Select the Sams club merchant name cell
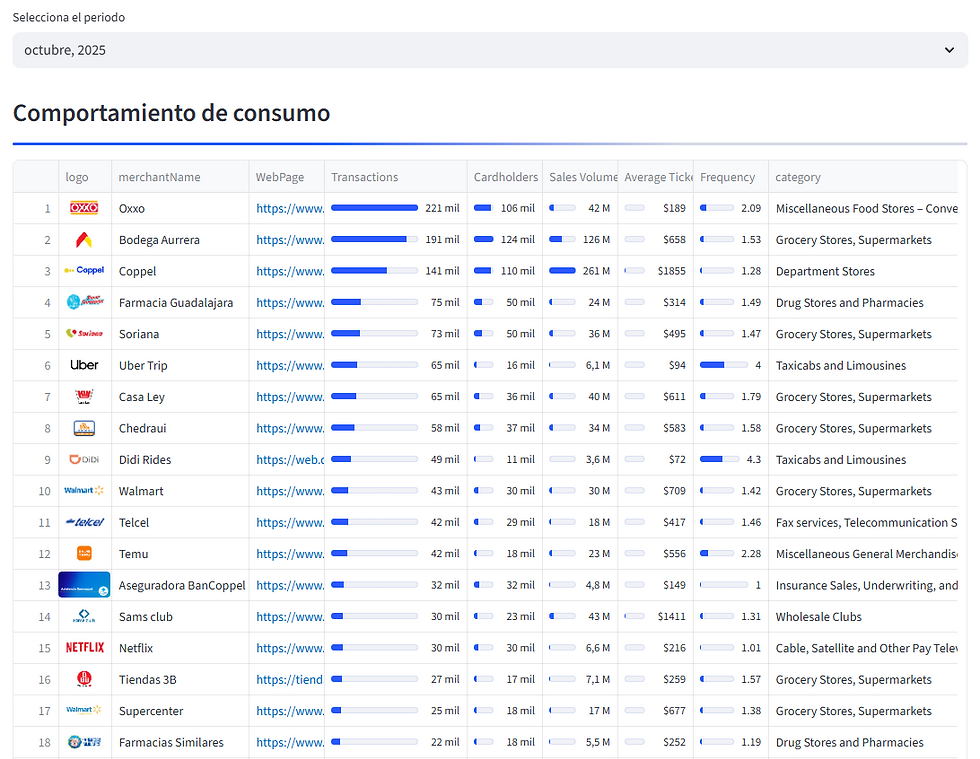Screen dimensions: 980x759 click(180, 616)
